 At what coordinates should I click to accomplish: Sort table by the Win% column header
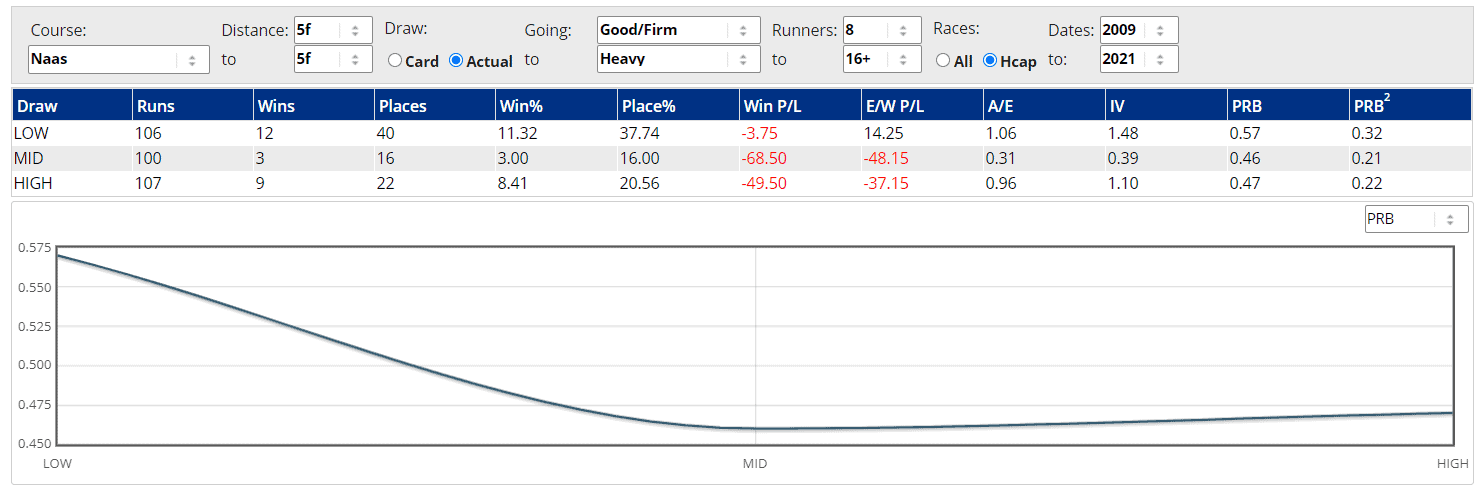(x=518, y=105)
